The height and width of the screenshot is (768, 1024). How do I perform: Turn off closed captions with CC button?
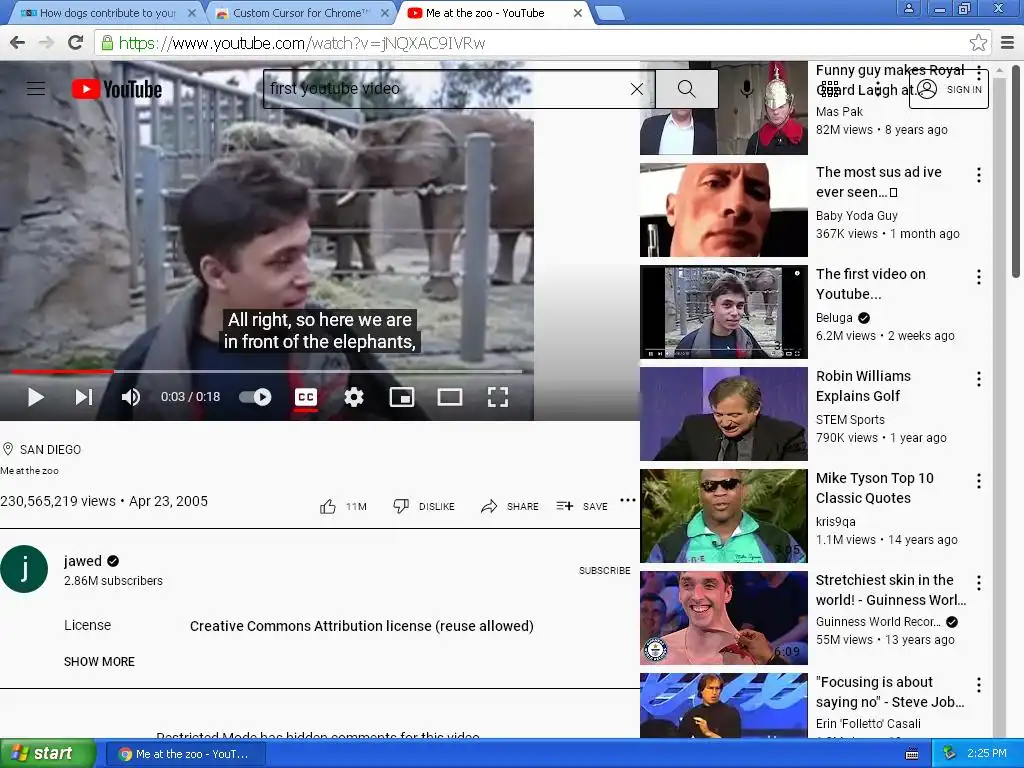[x=306, y=397]
